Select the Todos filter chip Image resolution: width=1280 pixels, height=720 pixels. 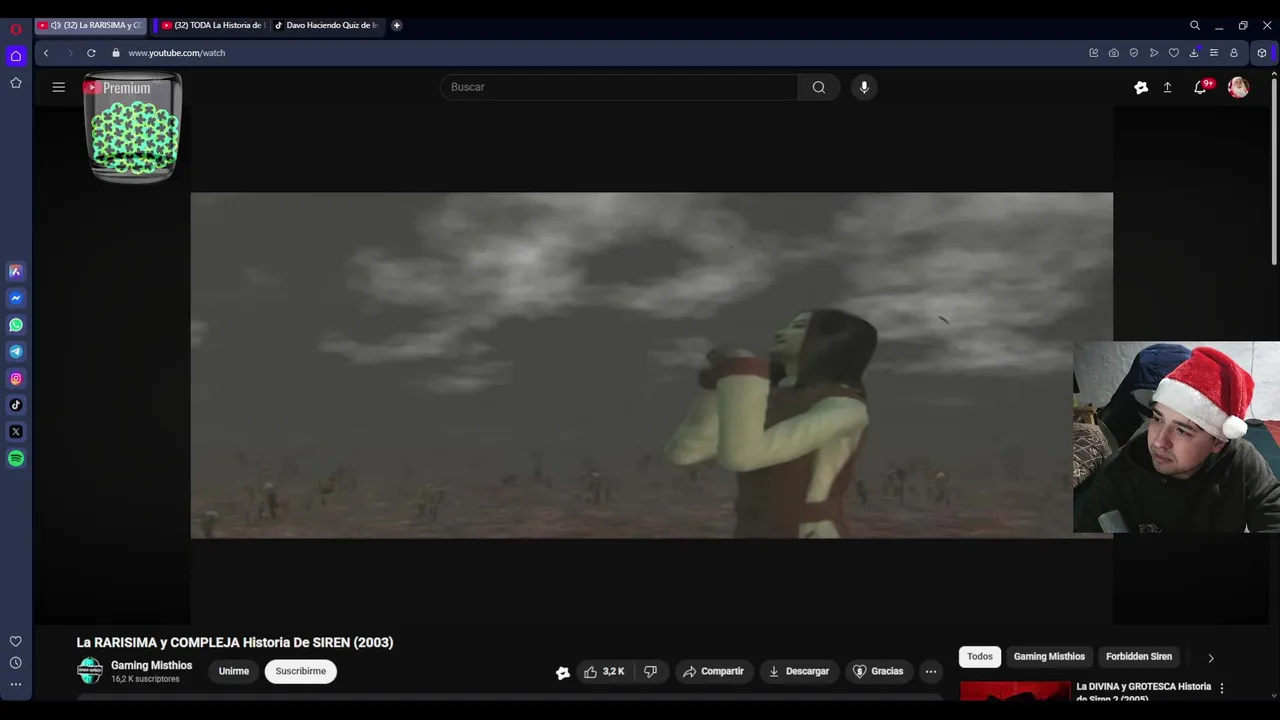(x=980, y=657)
